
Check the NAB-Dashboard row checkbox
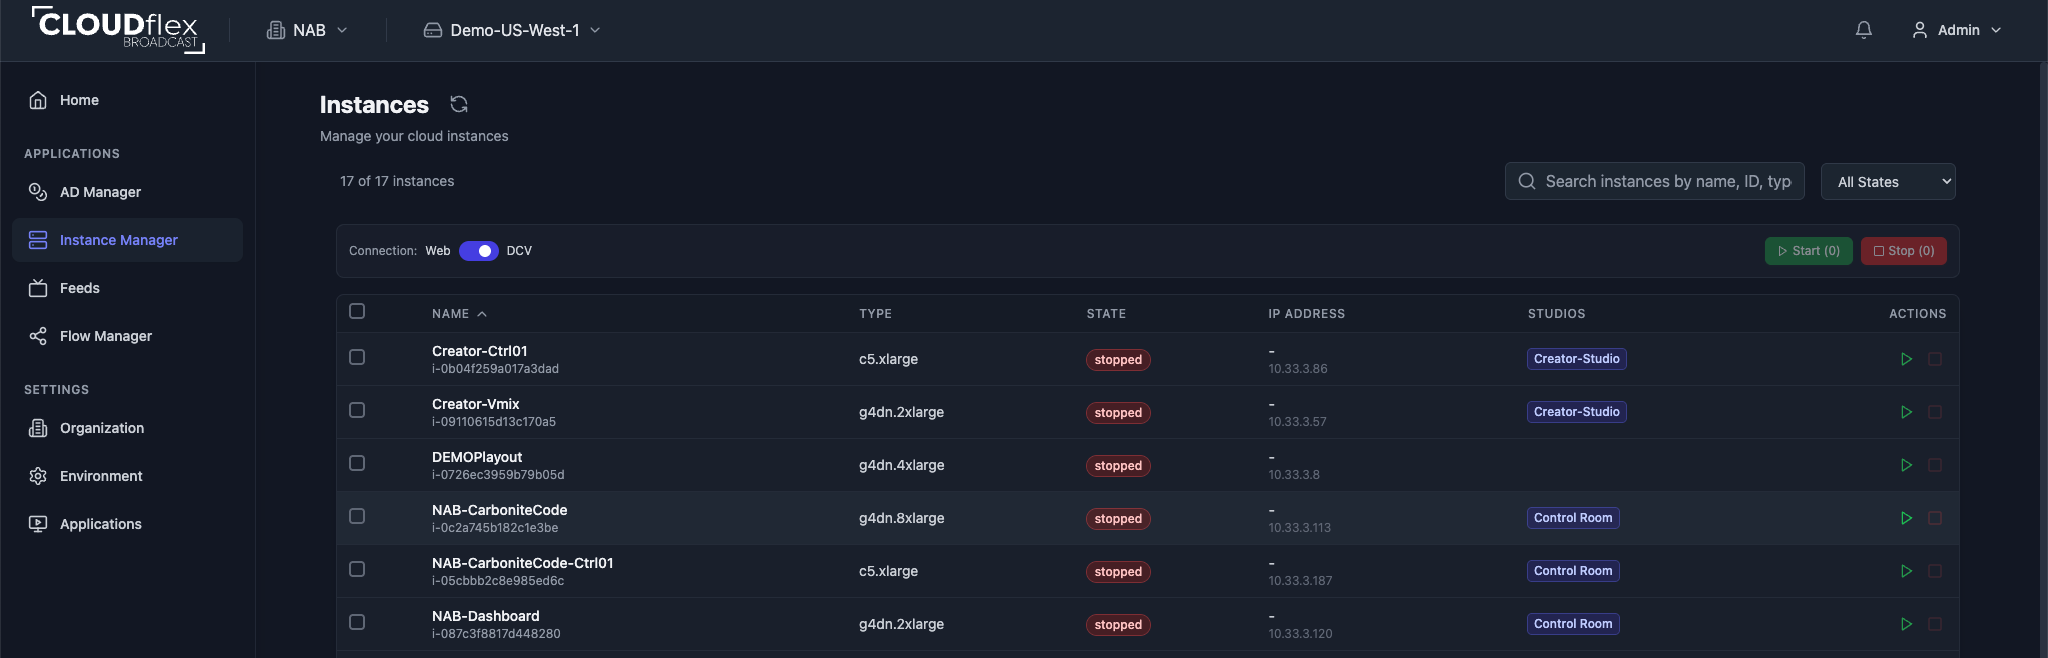(357, 622)
